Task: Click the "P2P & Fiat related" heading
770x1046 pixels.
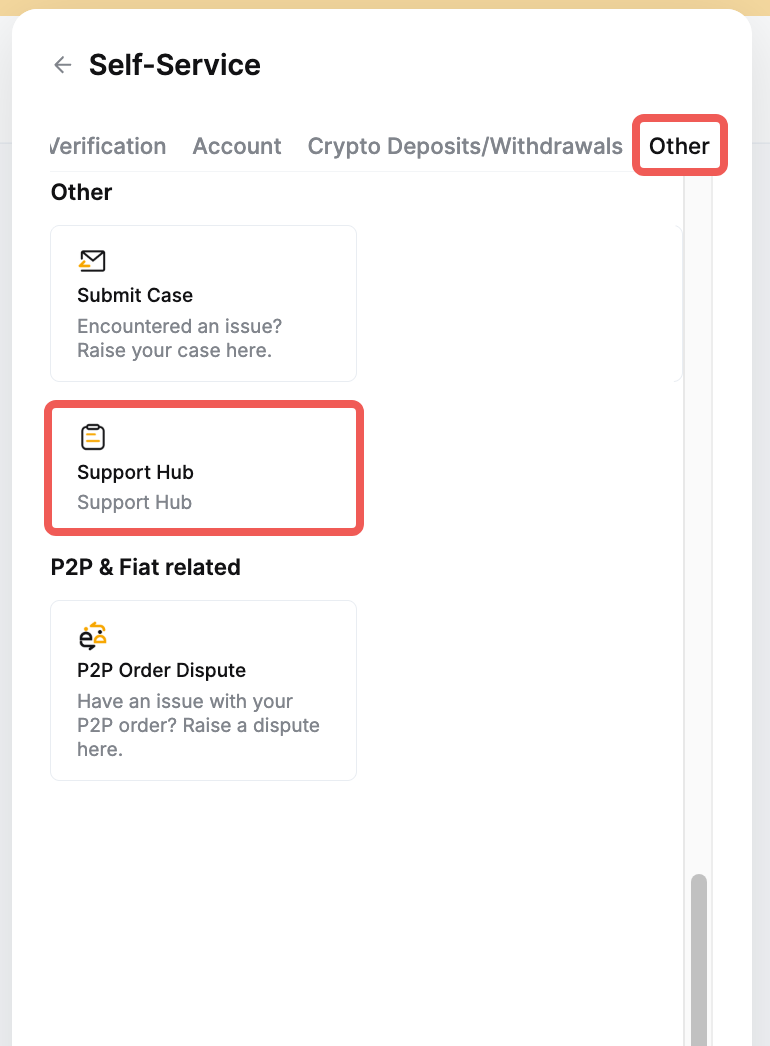Action: [146, 567]
